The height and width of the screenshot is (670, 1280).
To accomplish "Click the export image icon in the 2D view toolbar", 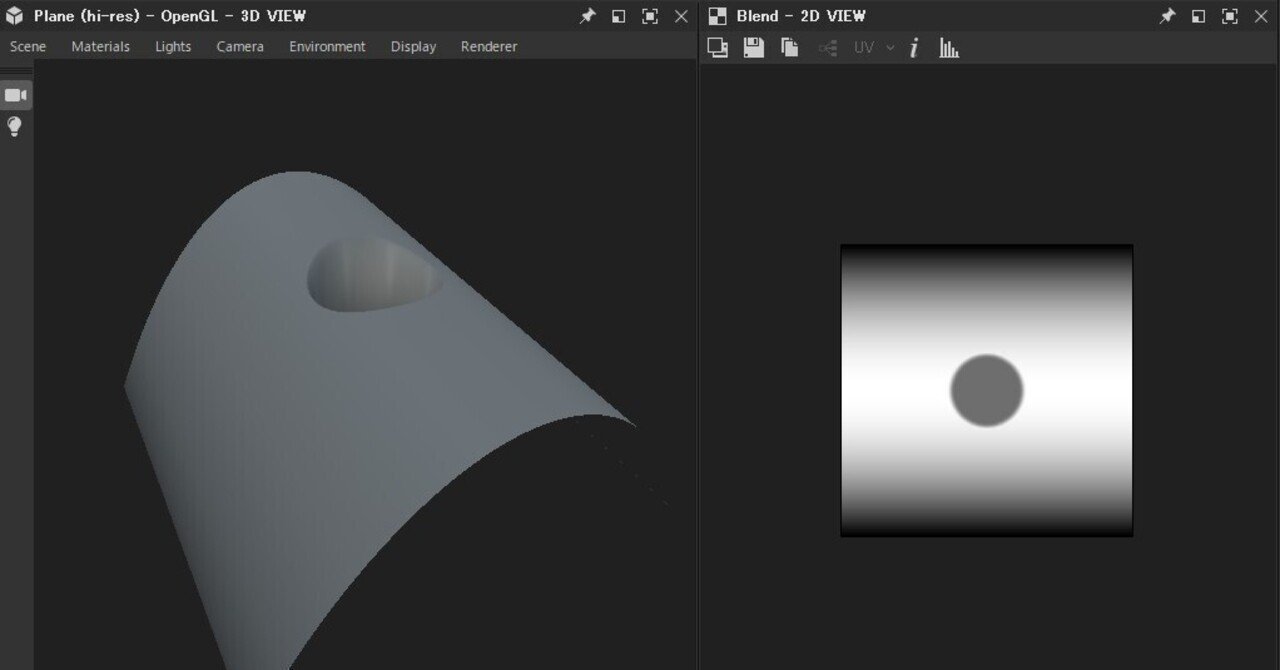I will (718, 46).
